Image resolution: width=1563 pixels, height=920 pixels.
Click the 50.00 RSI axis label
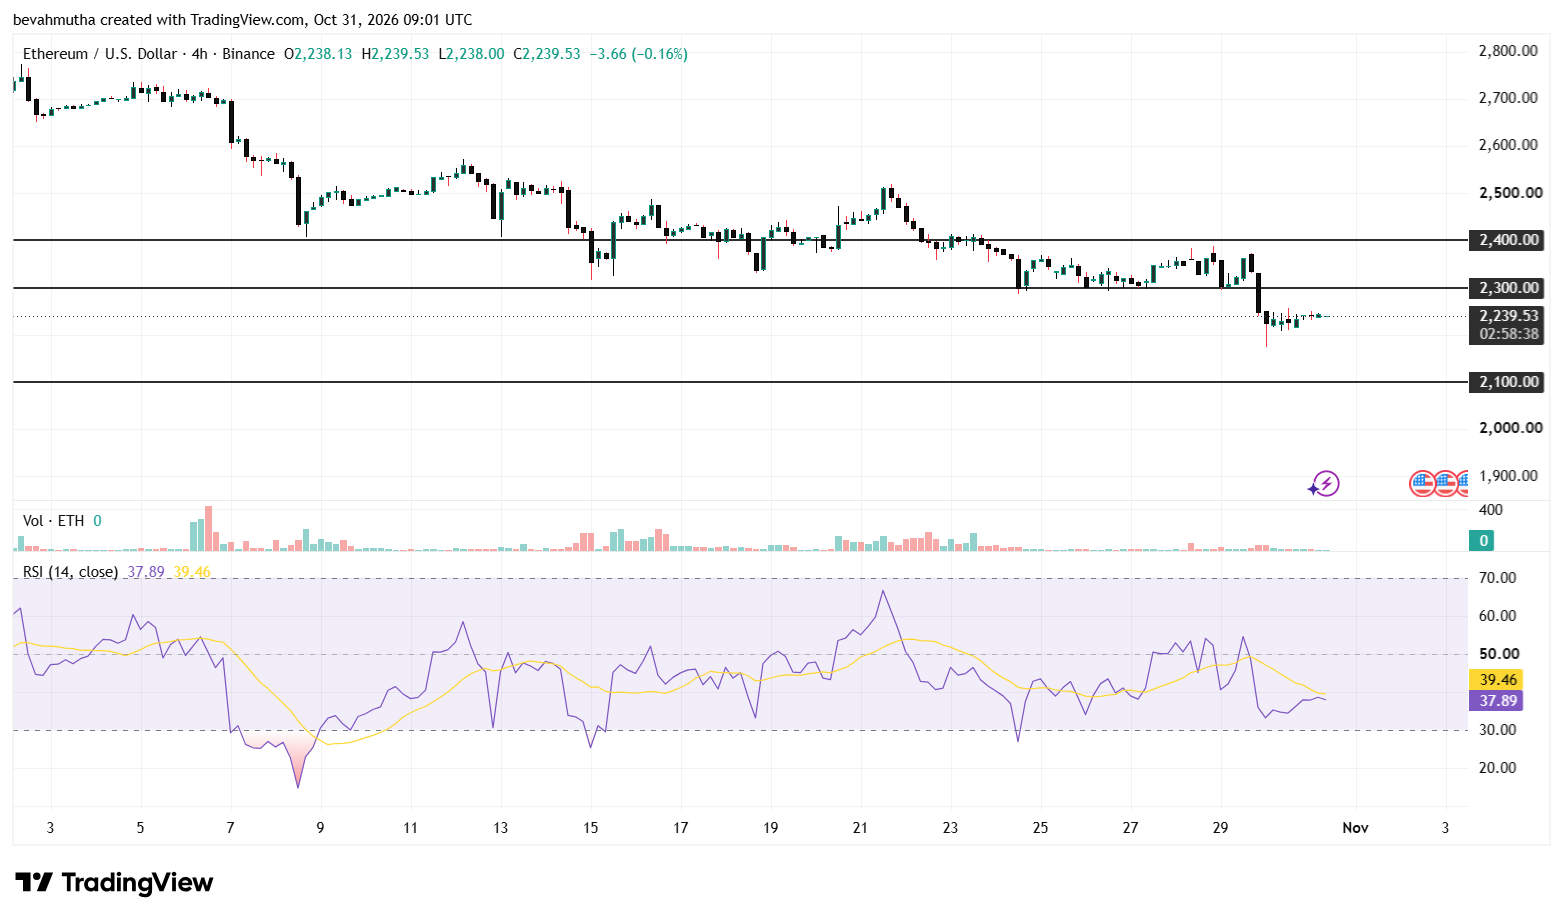(x=1497, y=654)
